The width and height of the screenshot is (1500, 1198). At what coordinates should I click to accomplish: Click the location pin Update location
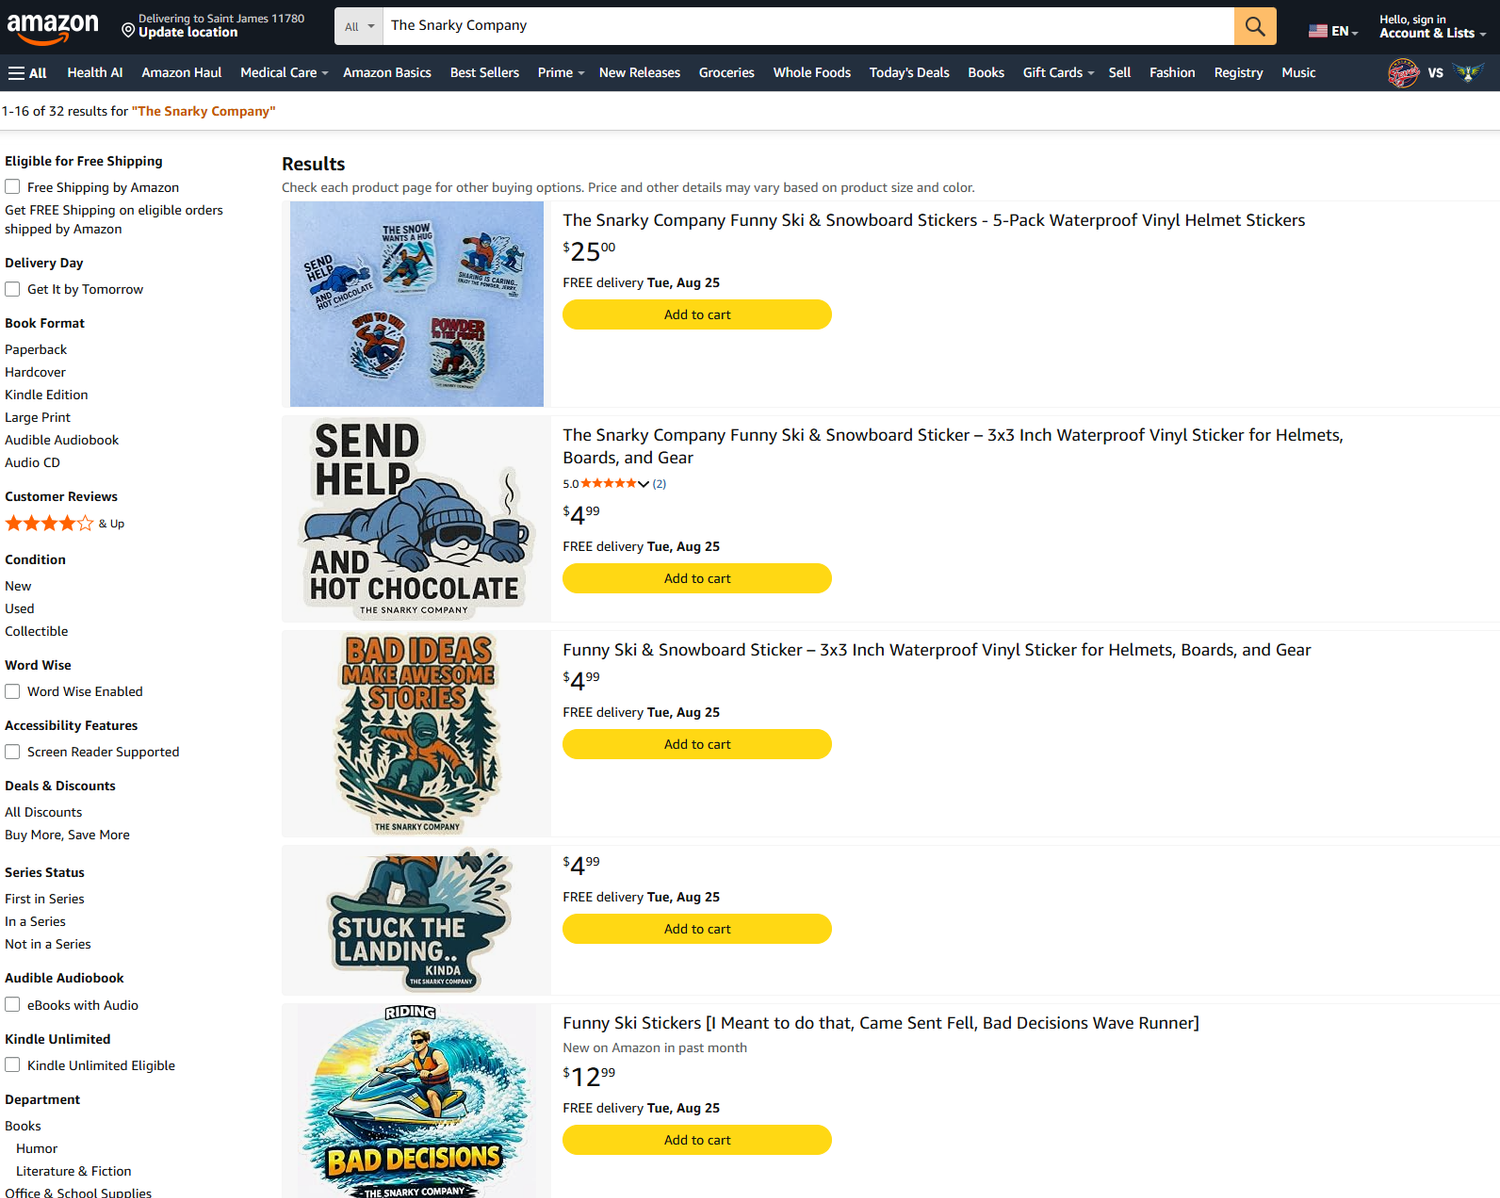(213, 26)
